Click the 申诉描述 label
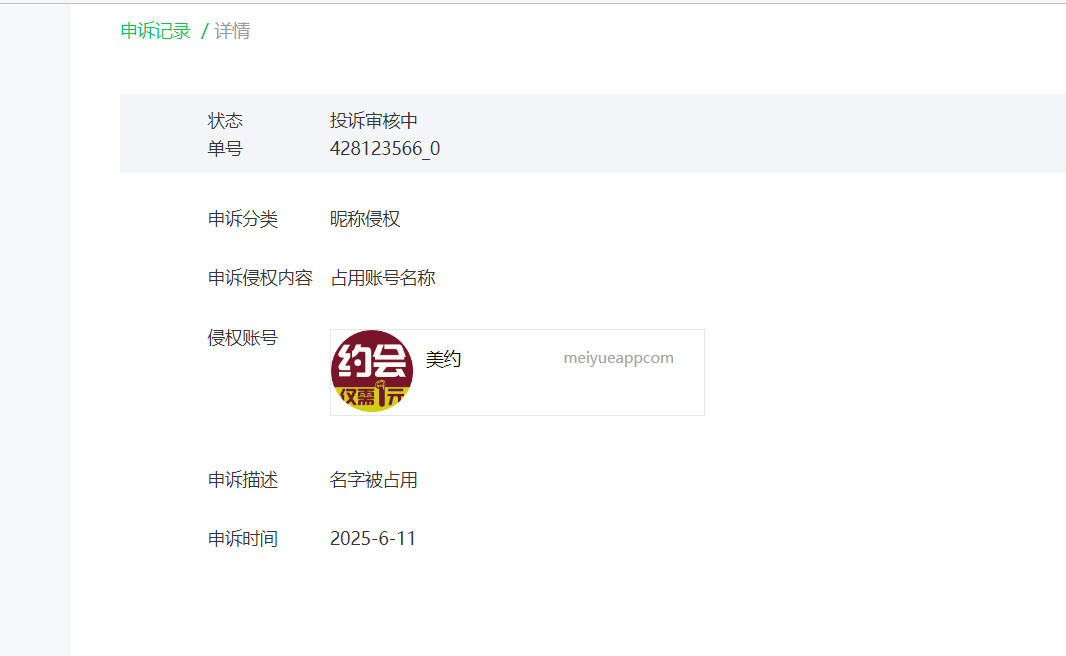Image resolution: width=1066 pixels, height=656 pixels. 243,480
